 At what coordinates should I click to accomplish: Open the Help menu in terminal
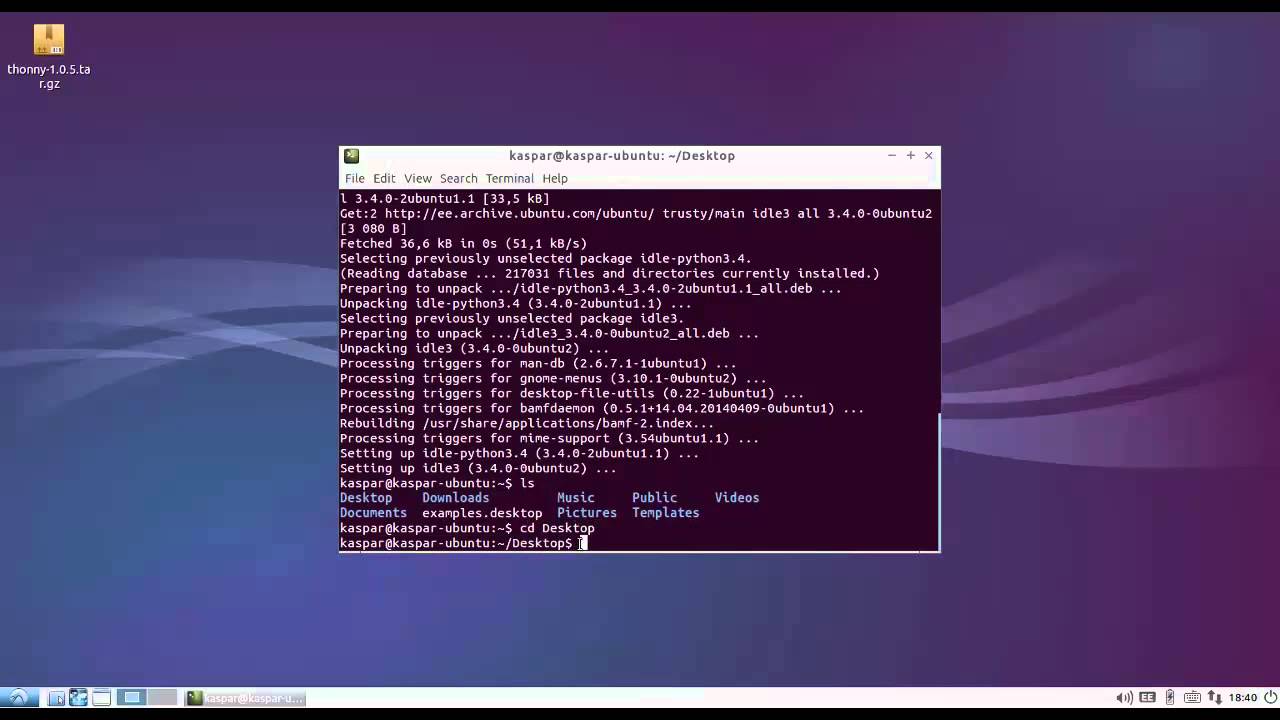(555, 178)
